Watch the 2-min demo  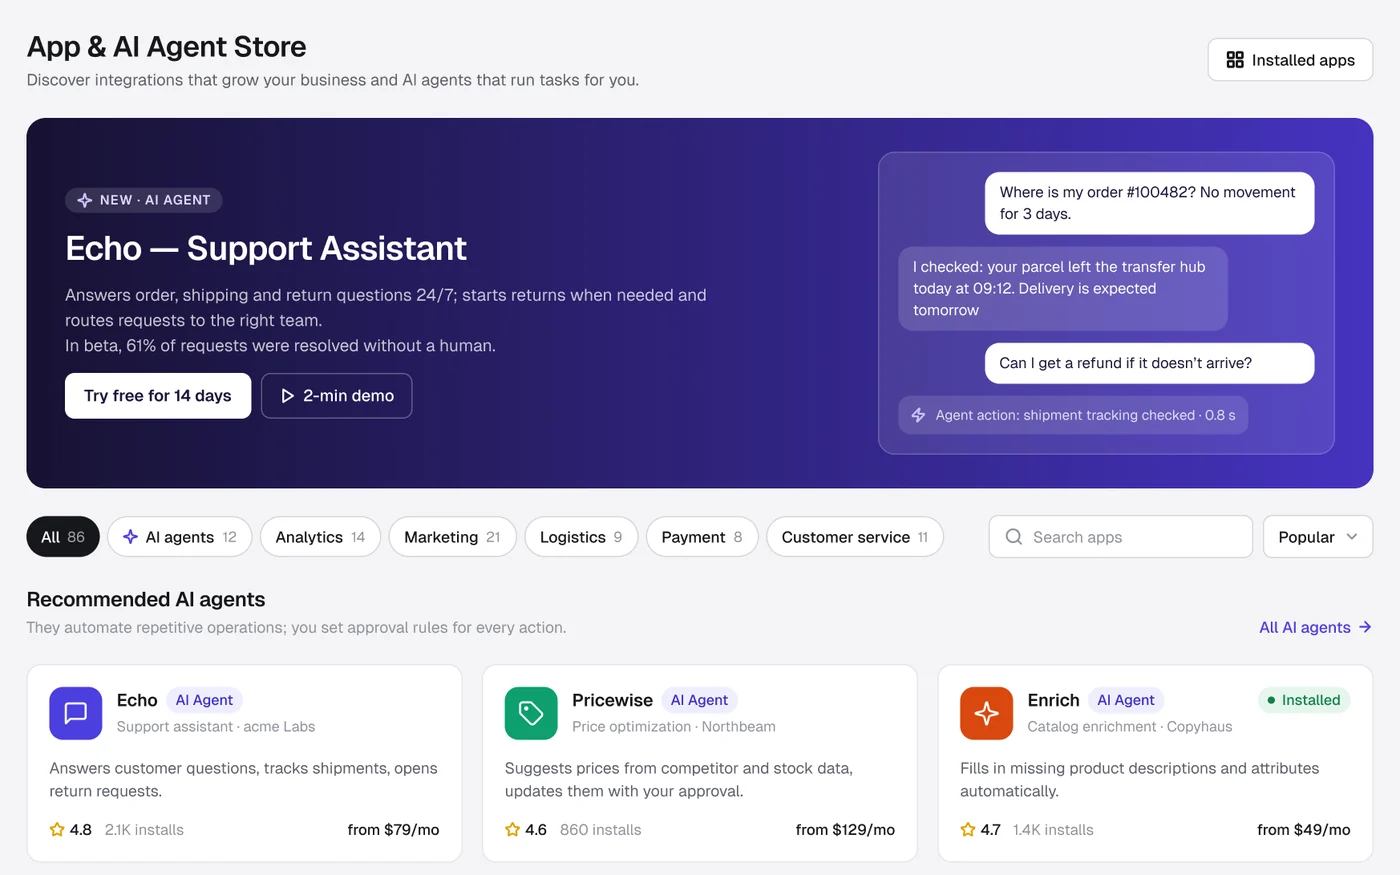pos(337,396)
